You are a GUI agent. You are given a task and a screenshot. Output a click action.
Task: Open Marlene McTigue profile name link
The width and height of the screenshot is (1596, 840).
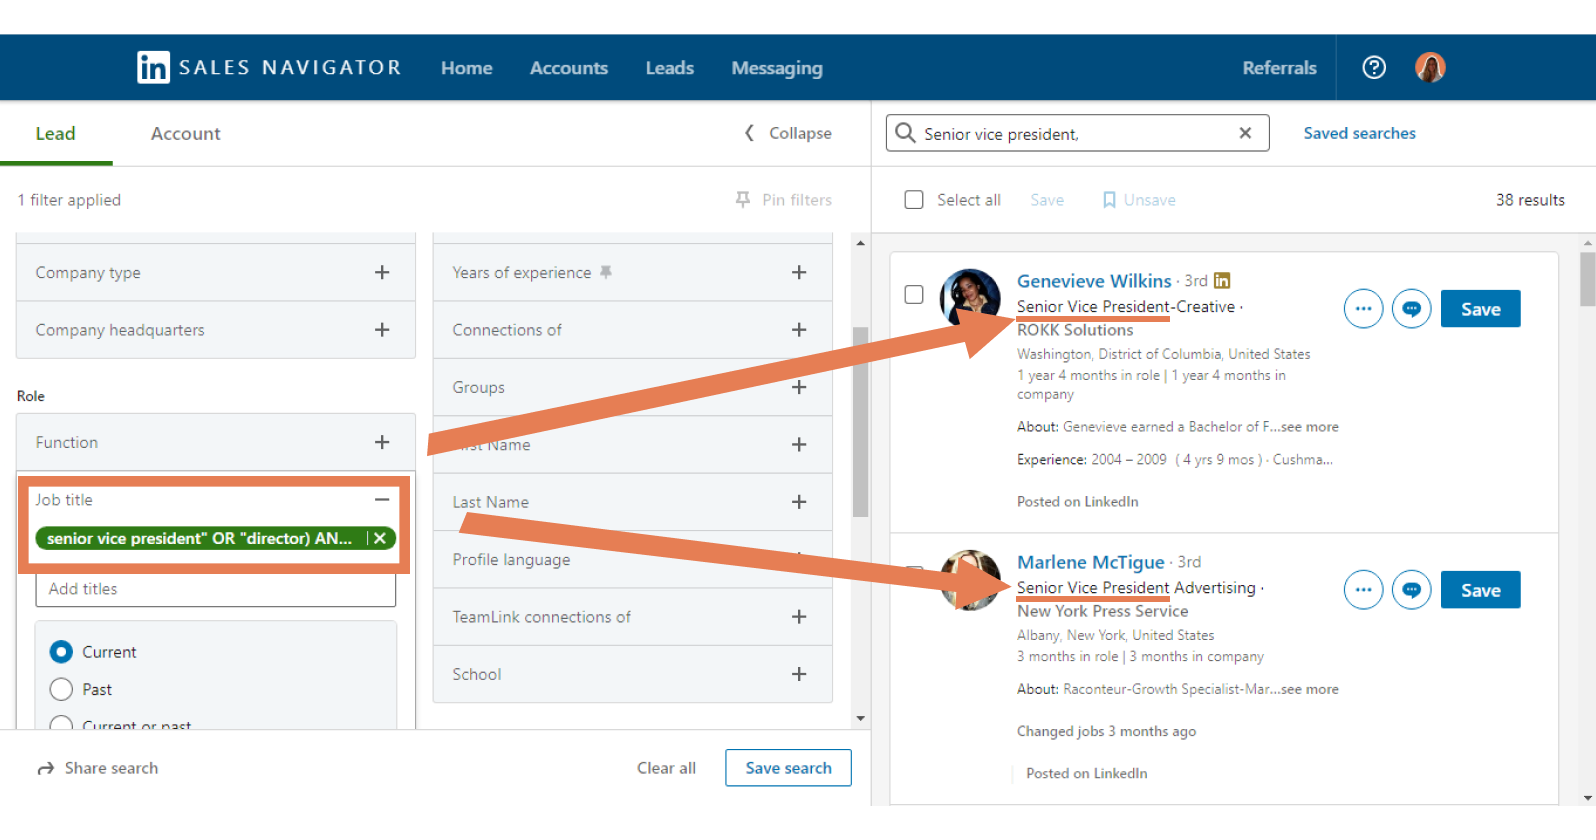point(1091,562)
